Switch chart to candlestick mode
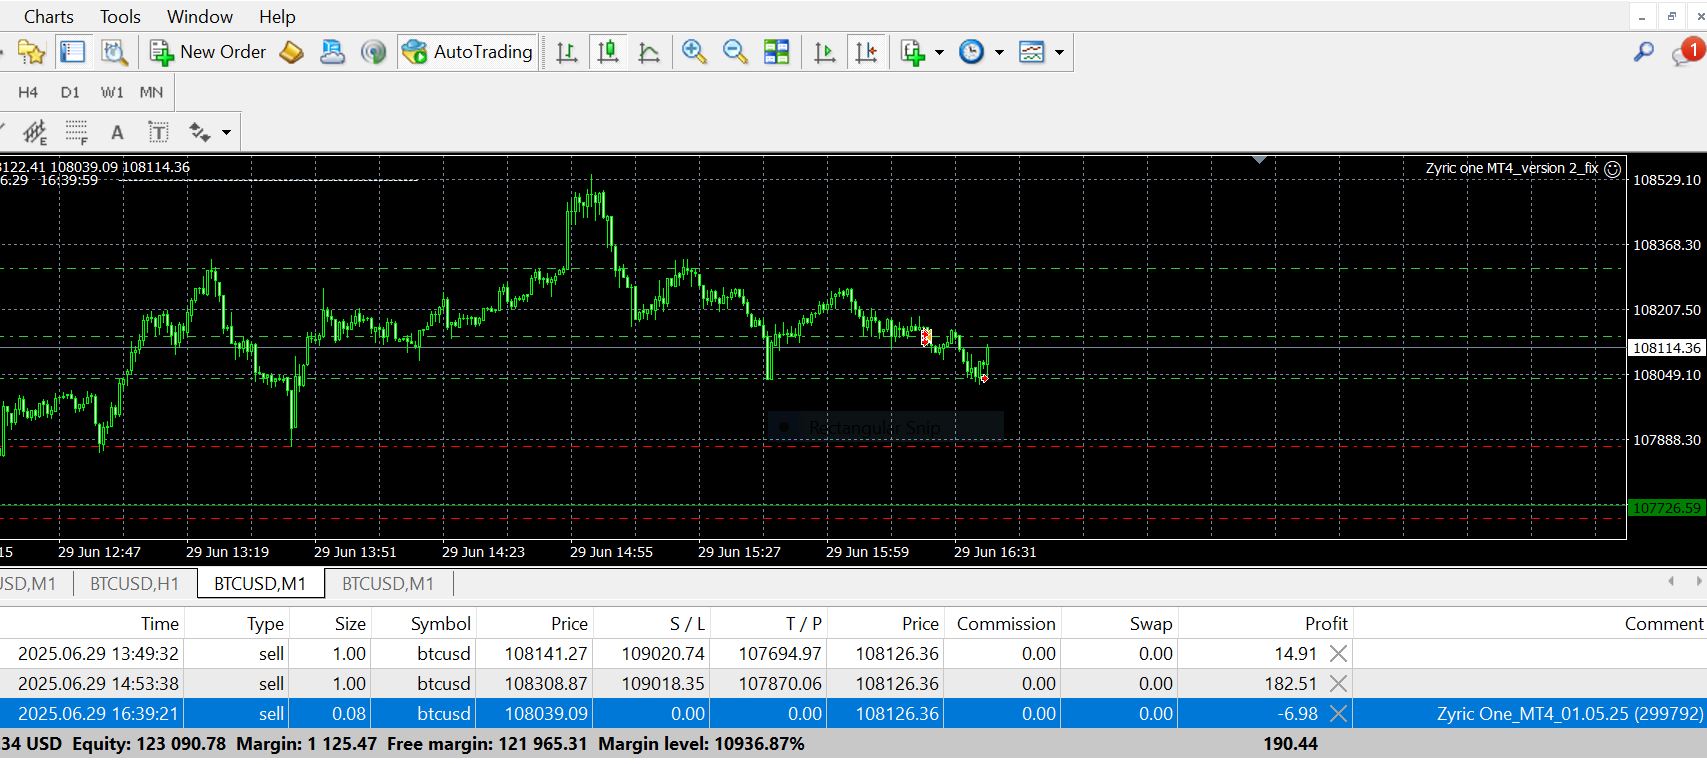 (607, 52)
